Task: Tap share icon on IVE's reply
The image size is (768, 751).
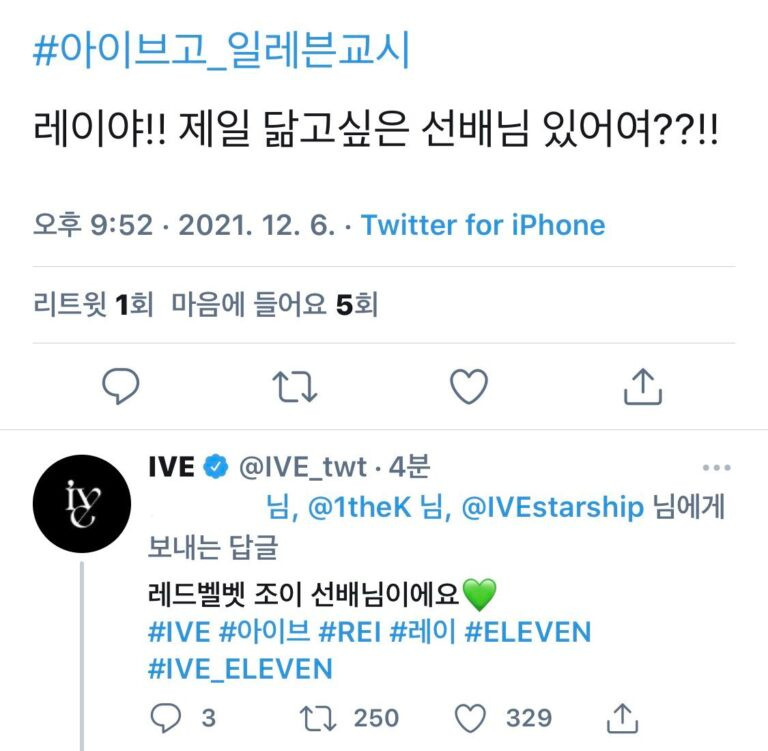Action: point(623,718)
